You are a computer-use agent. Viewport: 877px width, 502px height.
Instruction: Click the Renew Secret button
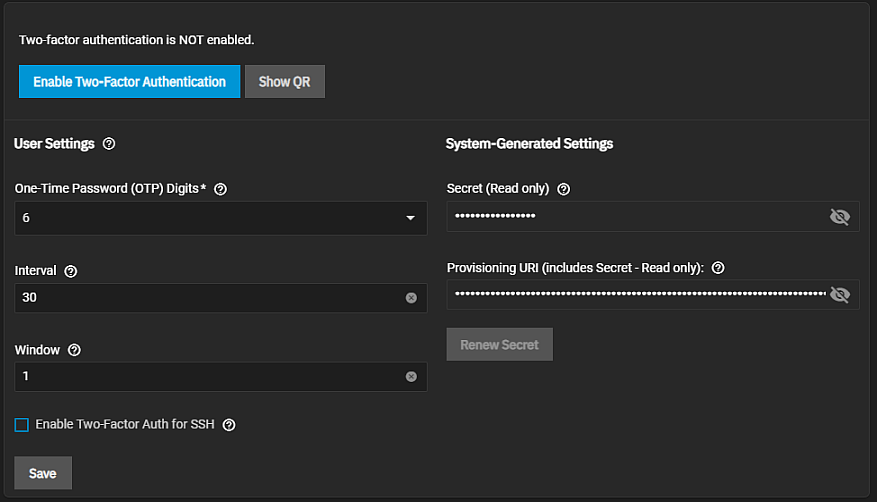tap(499, 345)
